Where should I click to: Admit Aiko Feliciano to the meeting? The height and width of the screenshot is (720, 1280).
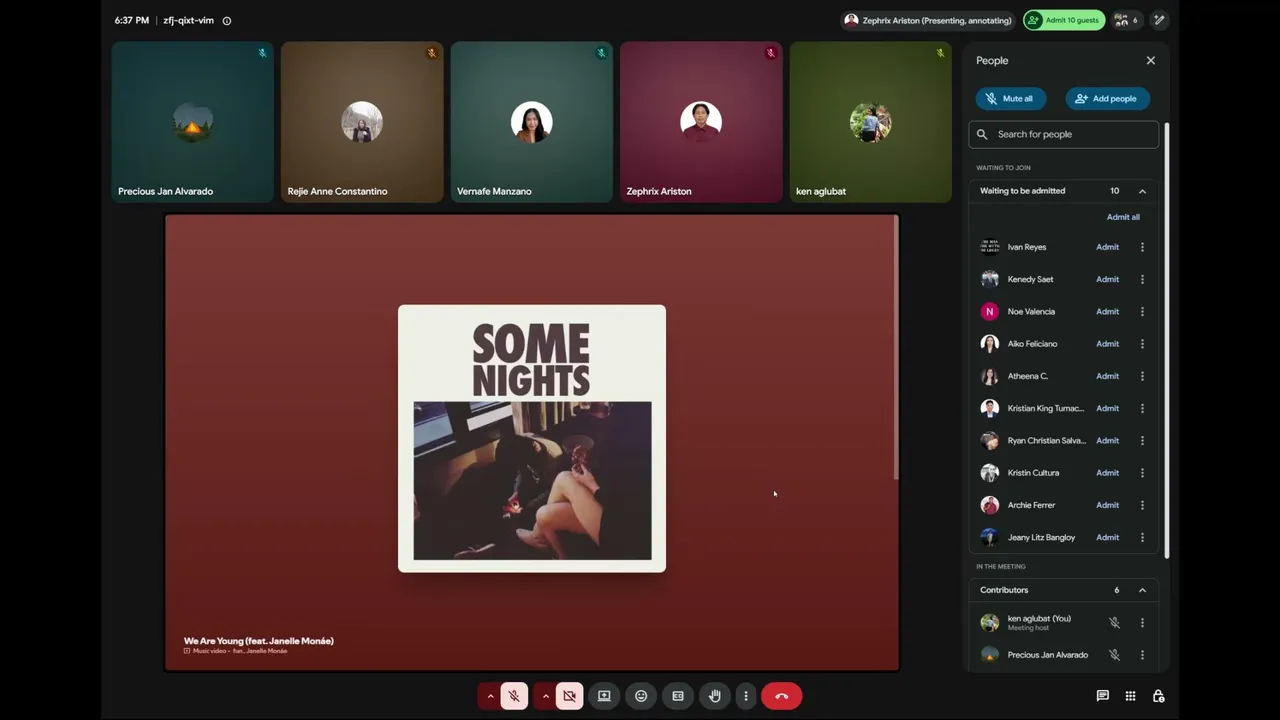[x=1107, y=344]
